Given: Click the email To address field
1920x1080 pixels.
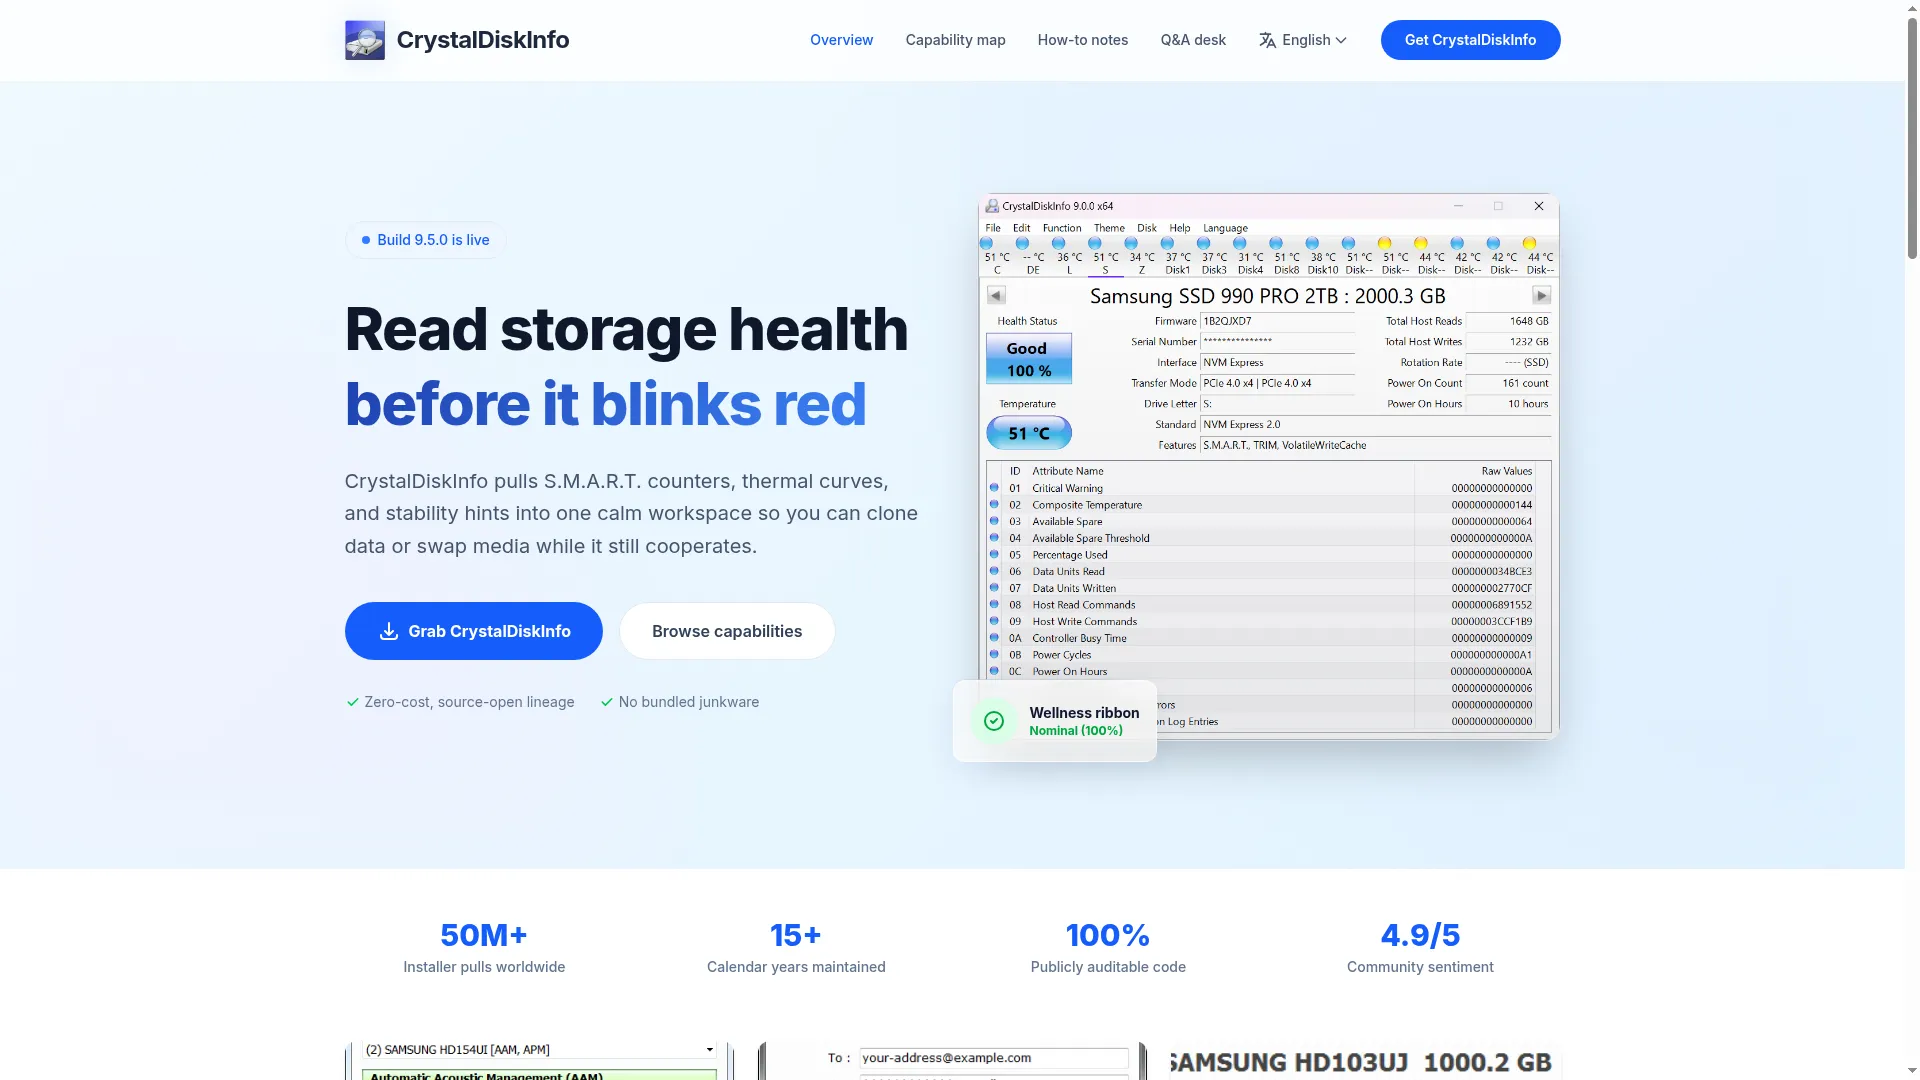Looking at the screenshot, I should pos(994,1058).
